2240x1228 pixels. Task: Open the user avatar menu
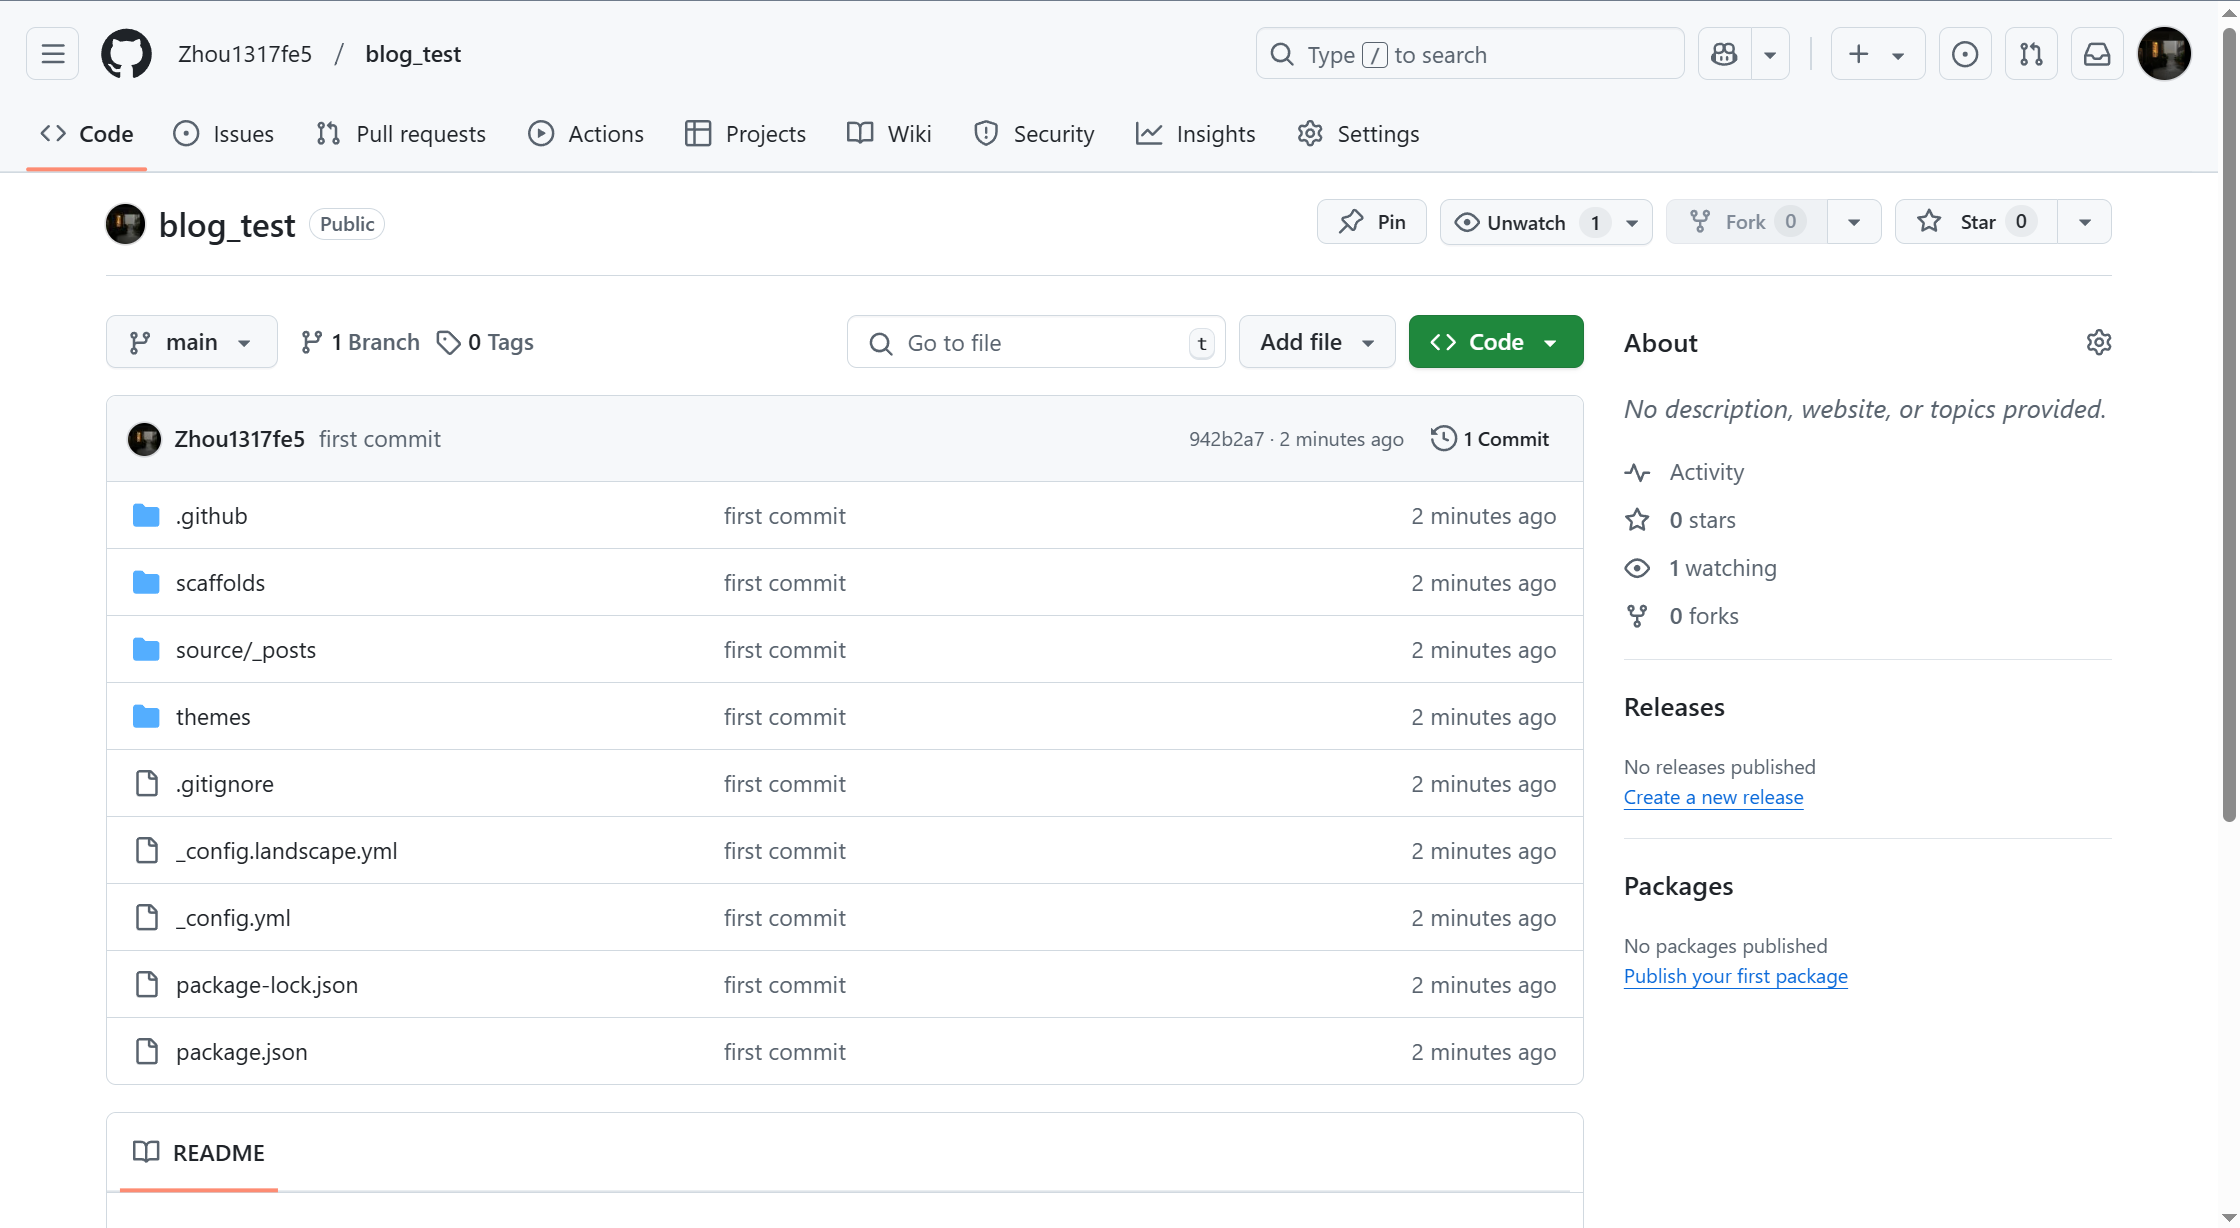coord(2165,54)
